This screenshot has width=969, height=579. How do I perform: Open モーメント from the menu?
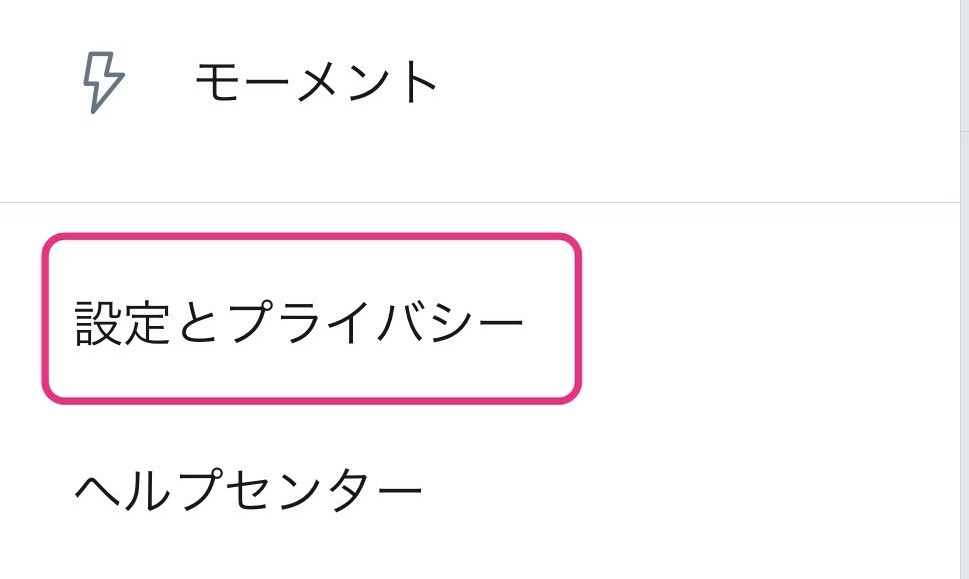pos(316,82)
